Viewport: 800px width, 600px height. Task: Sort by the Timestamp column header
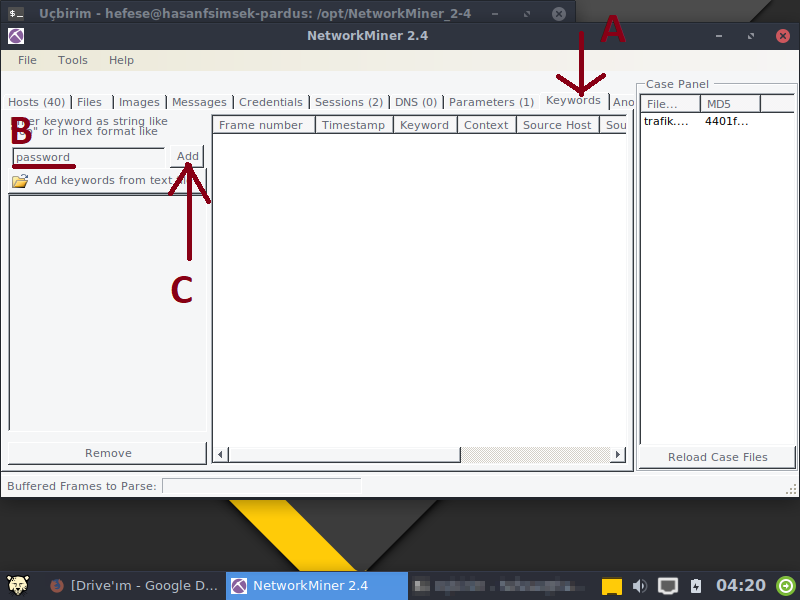(354, 125)
